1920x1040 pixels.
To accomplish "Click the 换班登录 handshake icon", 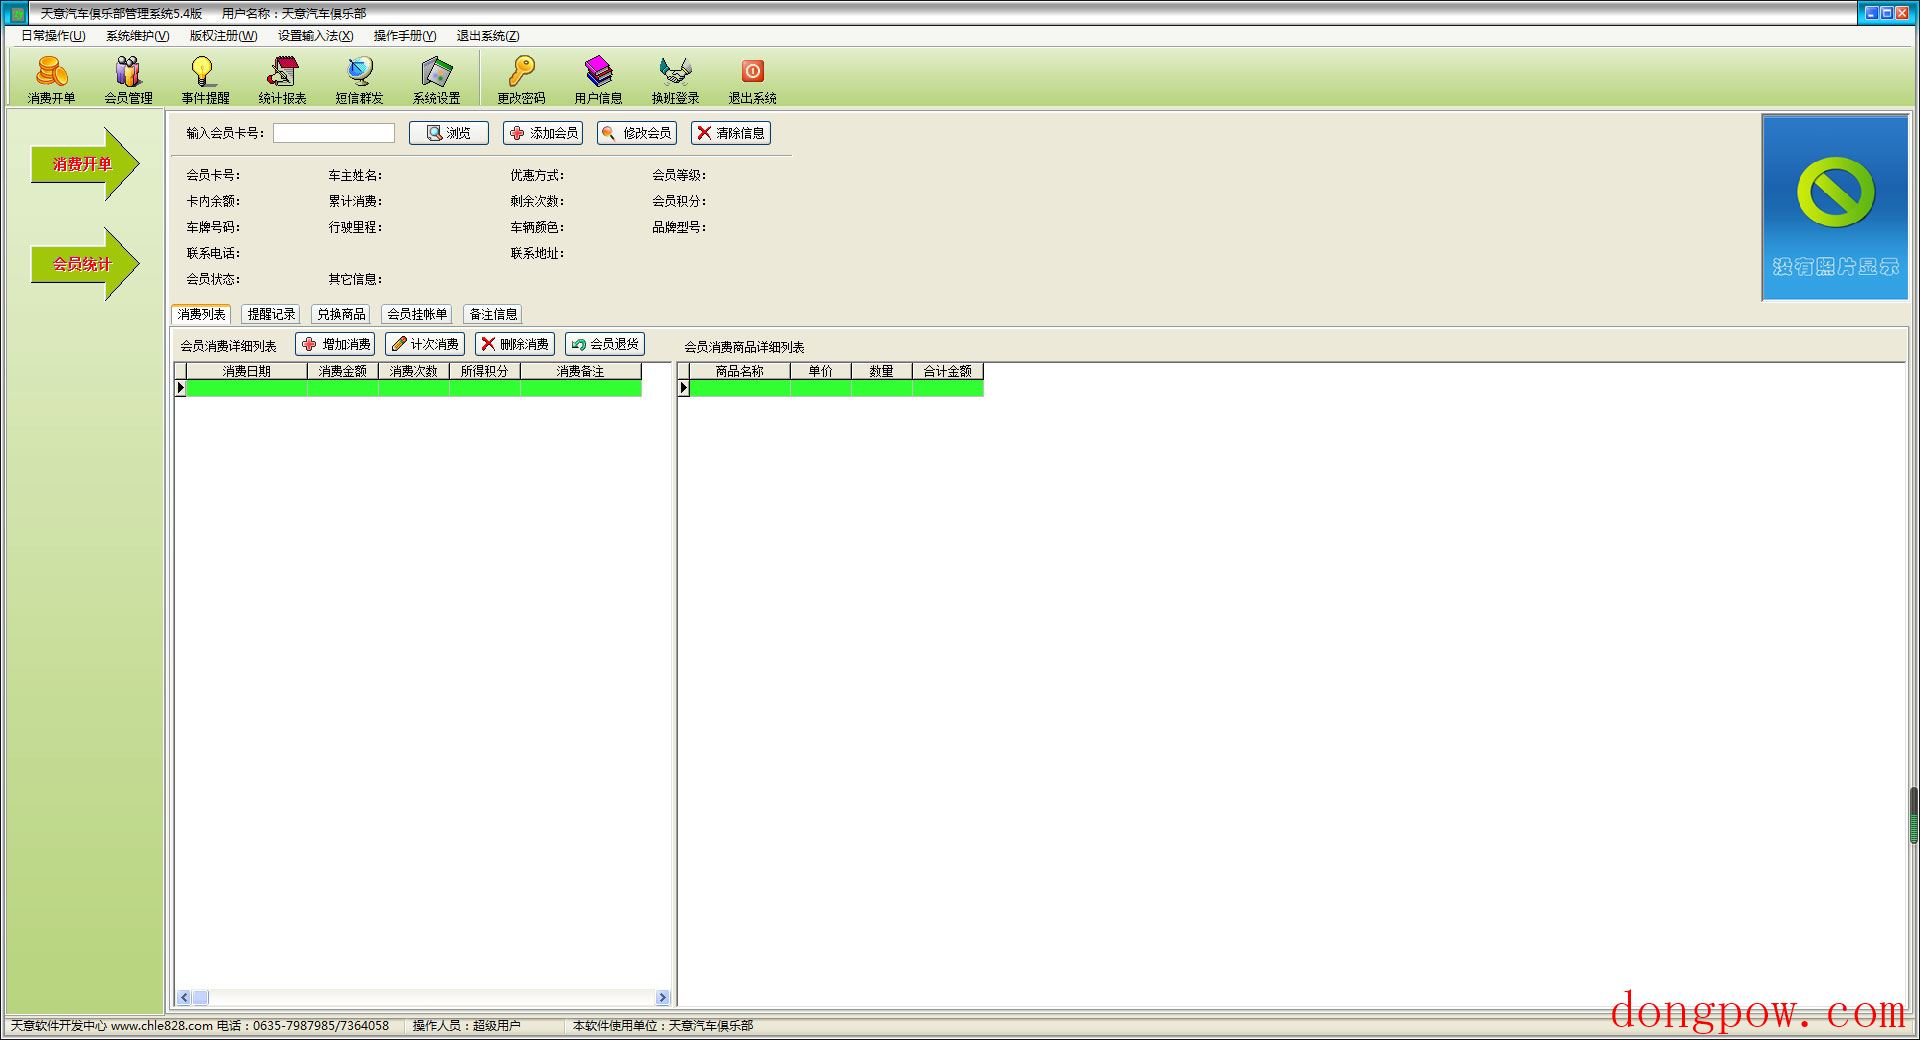I will pyautogui.click(x=675, y=79).
